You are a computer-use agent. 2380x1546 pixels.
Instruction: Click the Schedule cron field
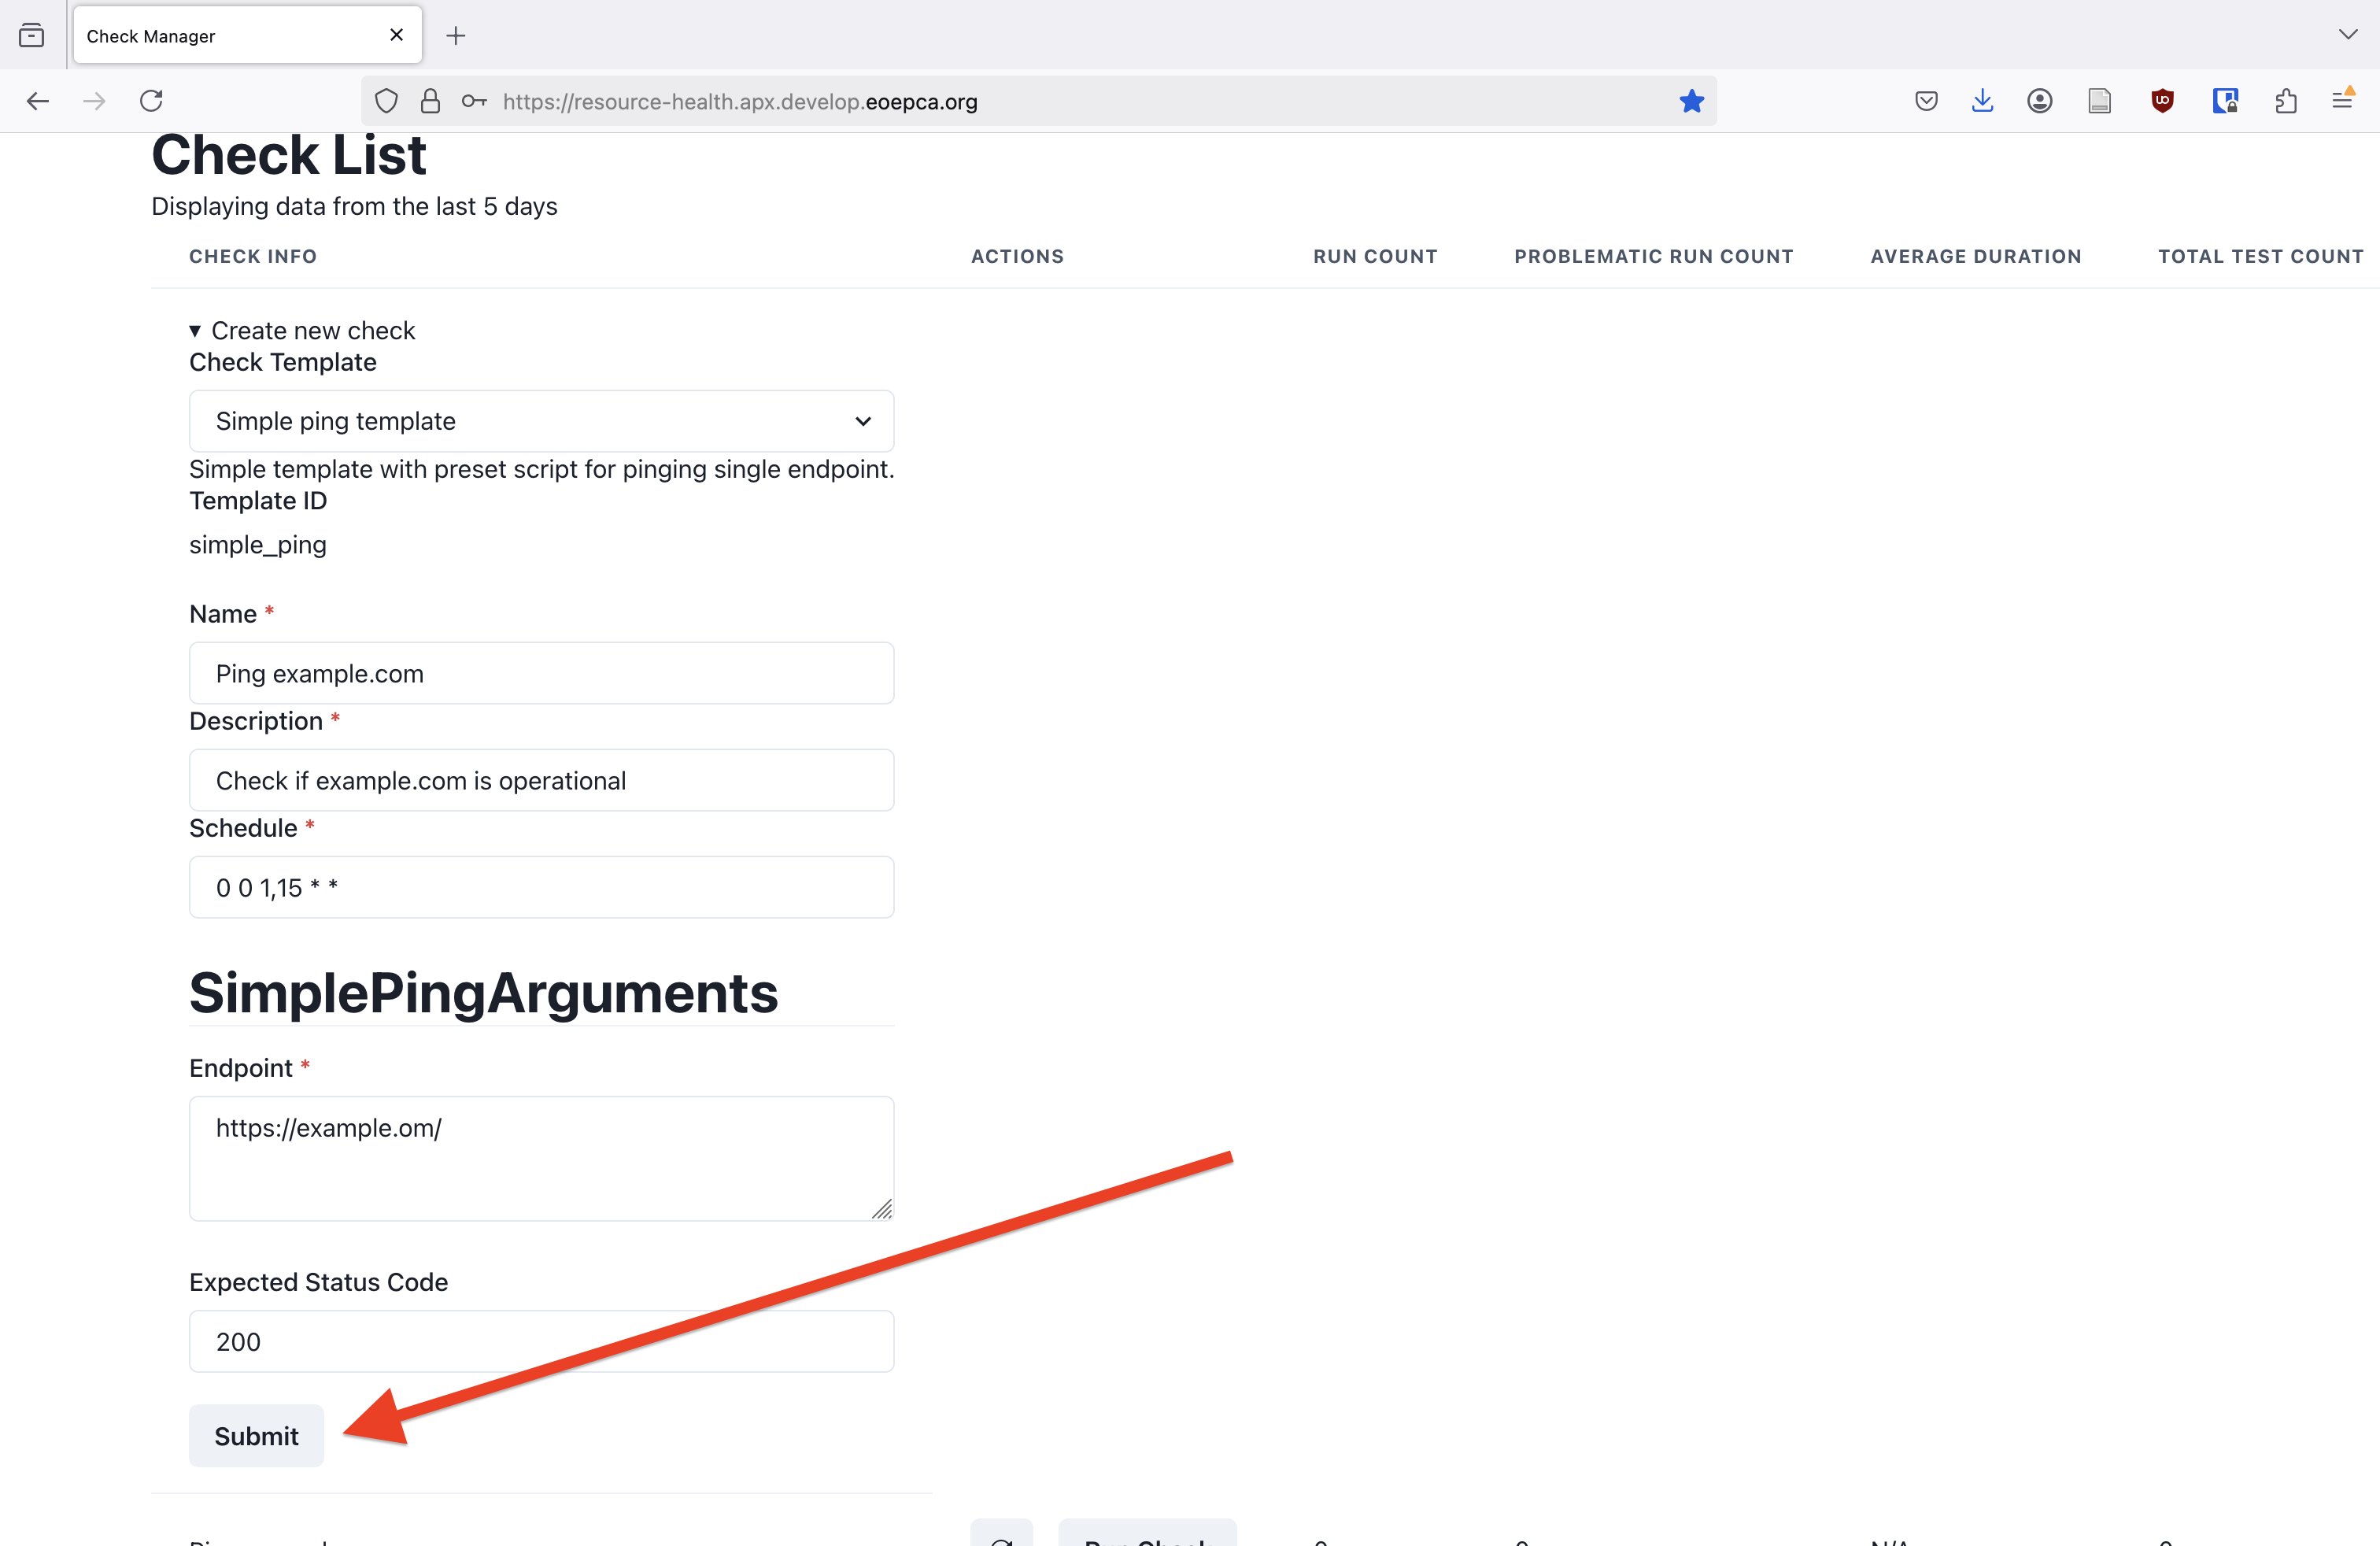(541, 887)
